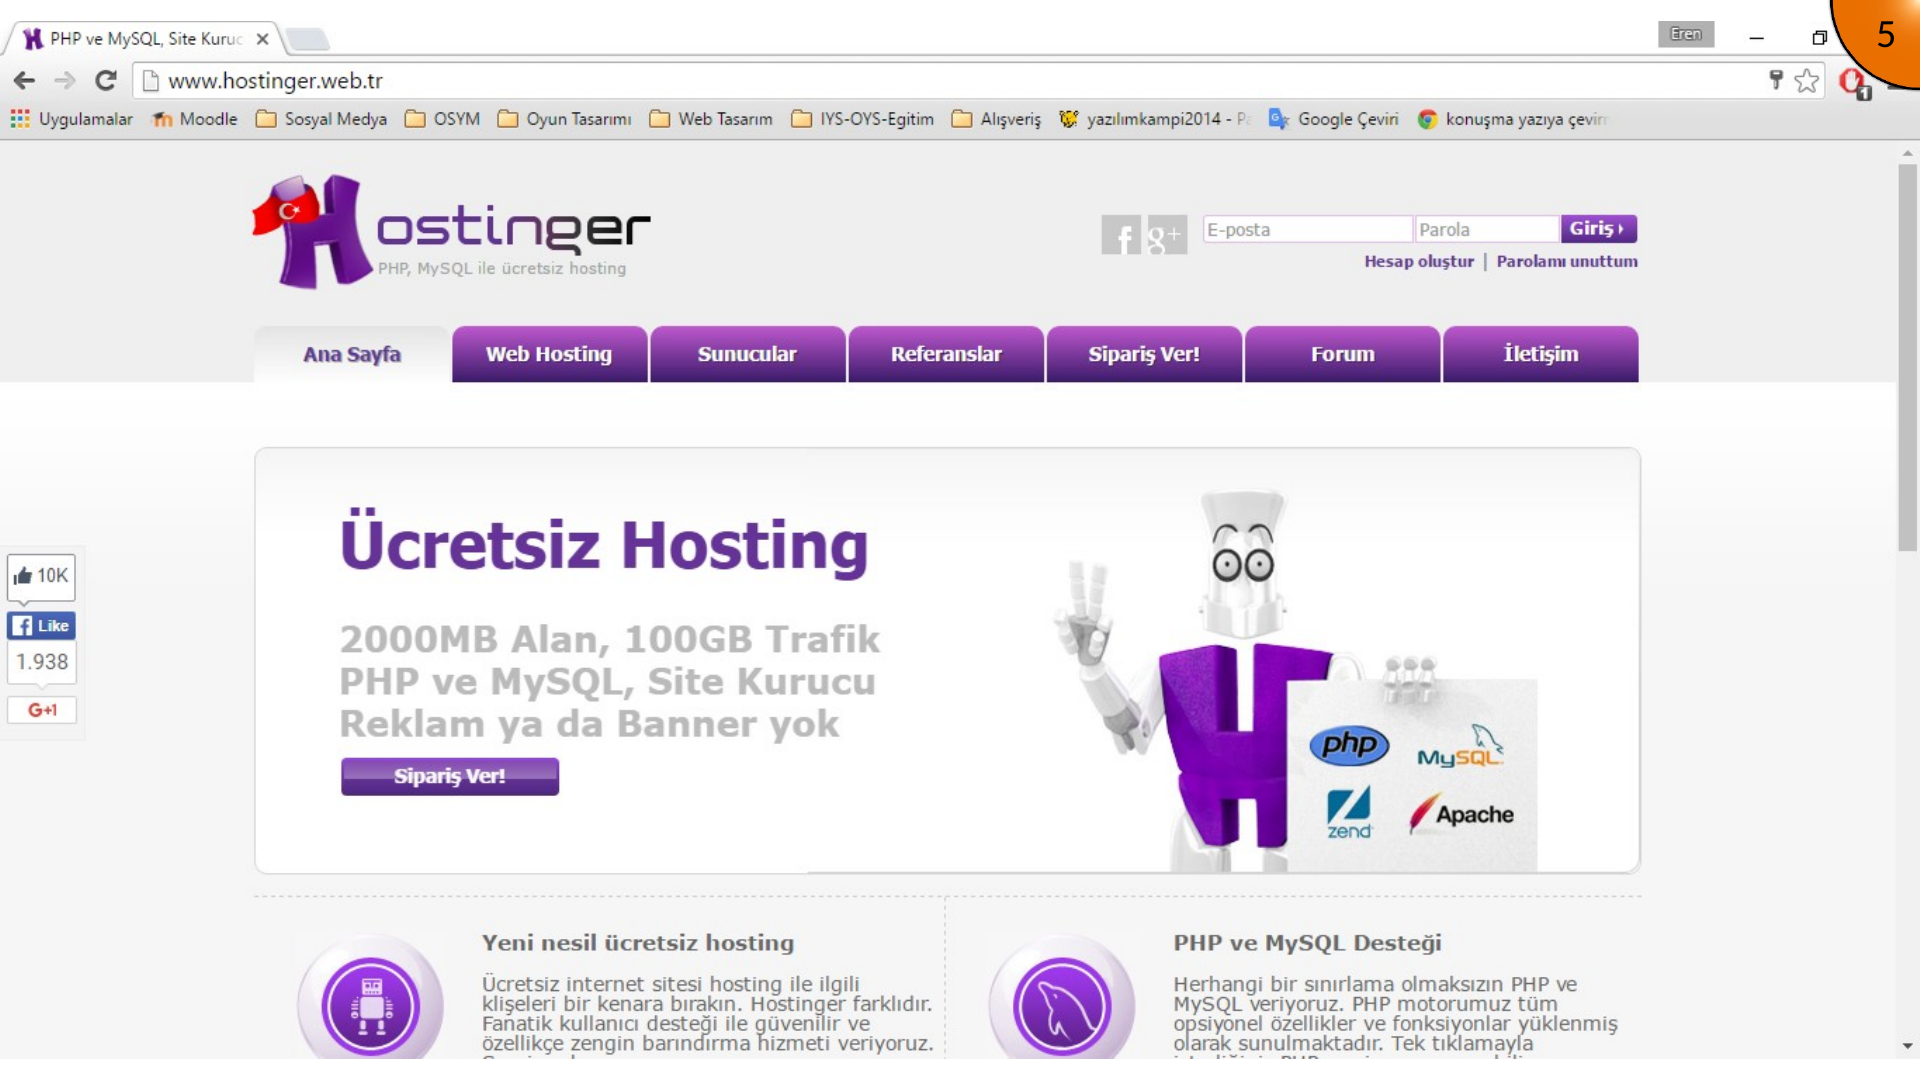
Task: Focus the Parola password field
Action: (x=1487, y=229)
